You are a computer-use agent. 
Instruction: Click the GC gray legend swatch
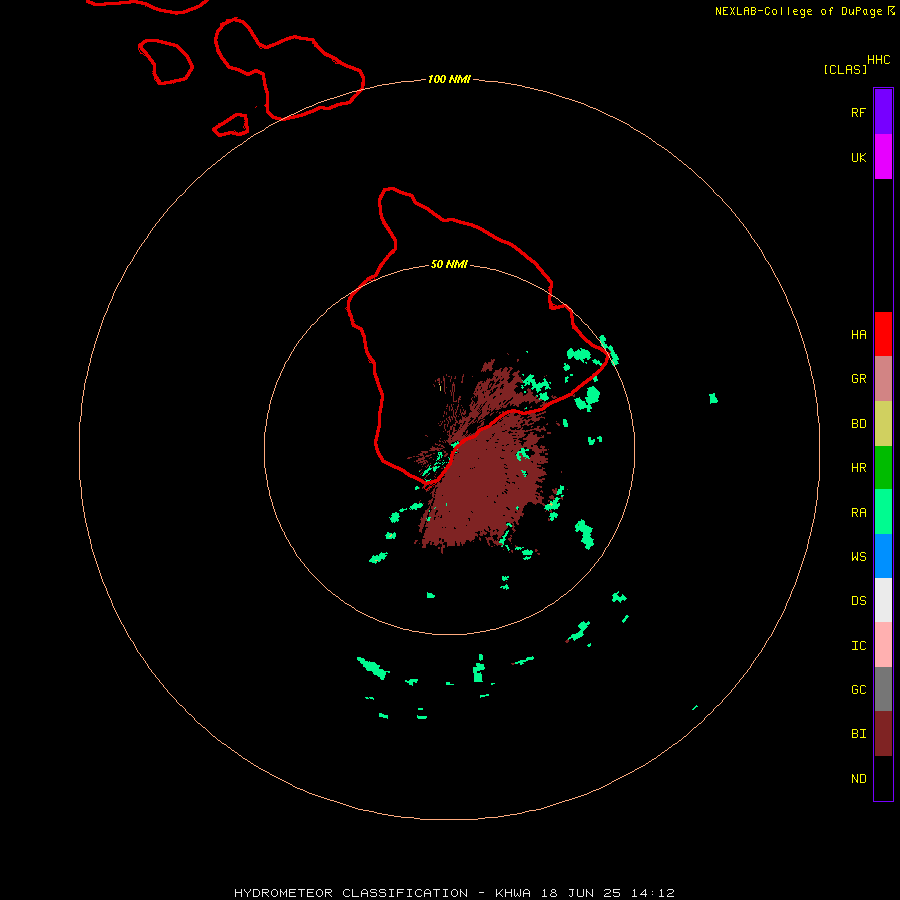883,689
